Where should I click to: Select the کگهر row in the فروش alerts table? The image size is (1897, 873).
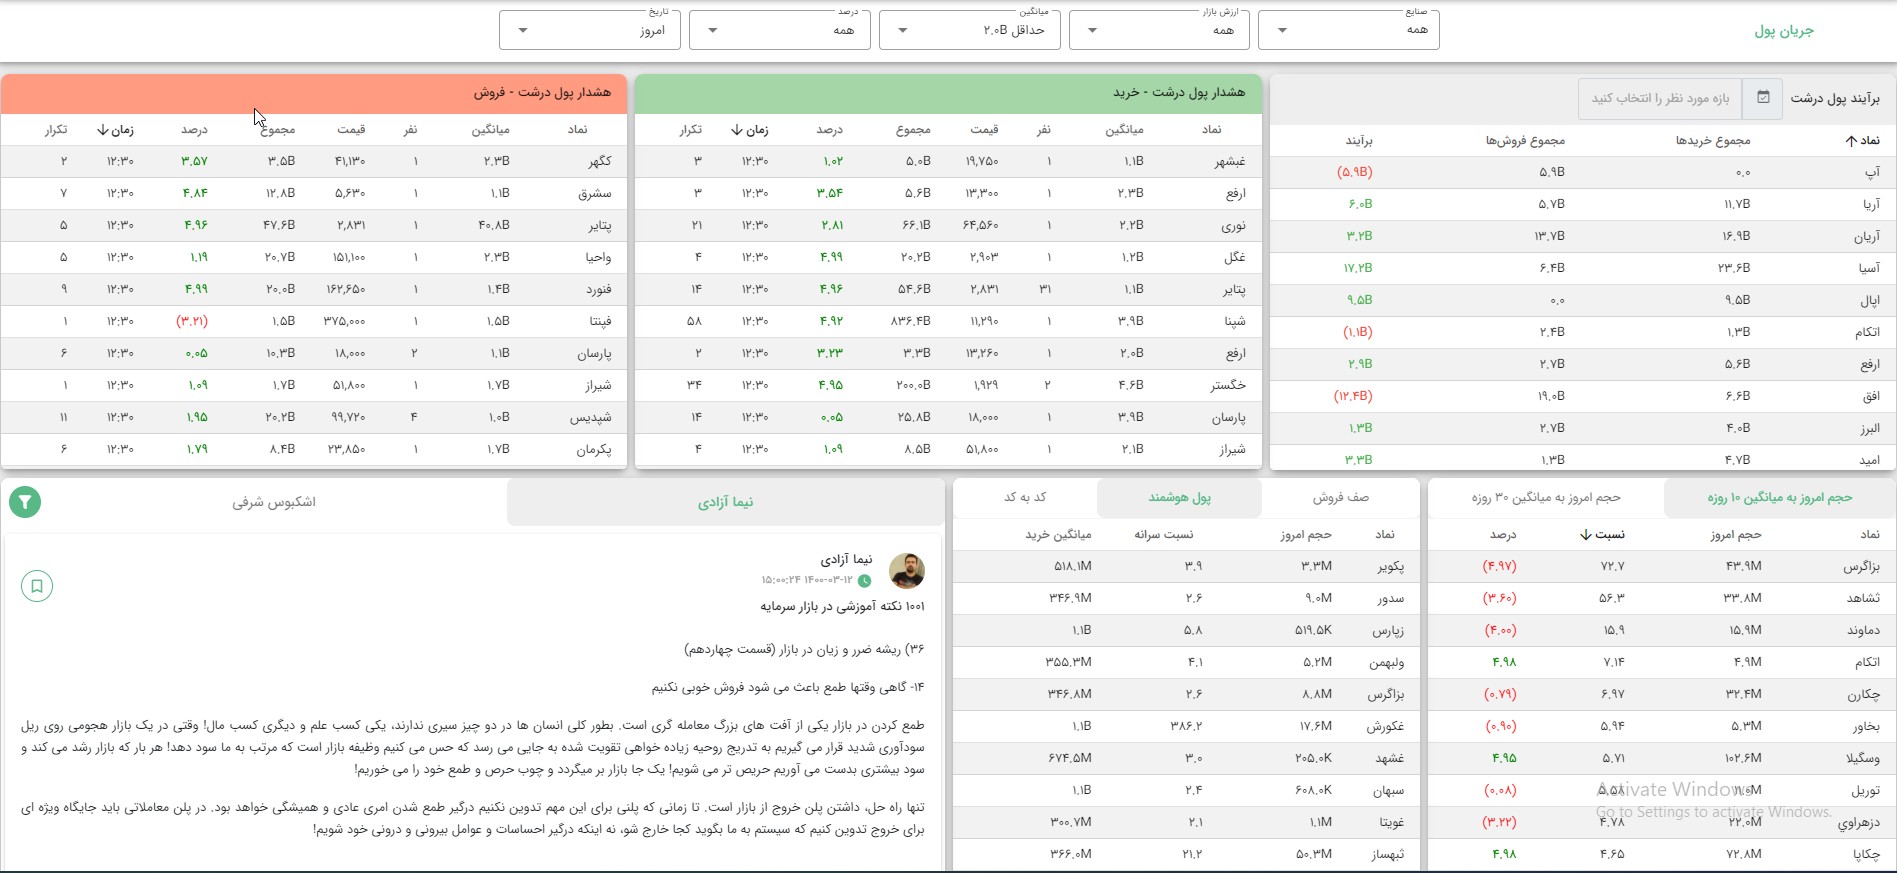coord(314,161)
